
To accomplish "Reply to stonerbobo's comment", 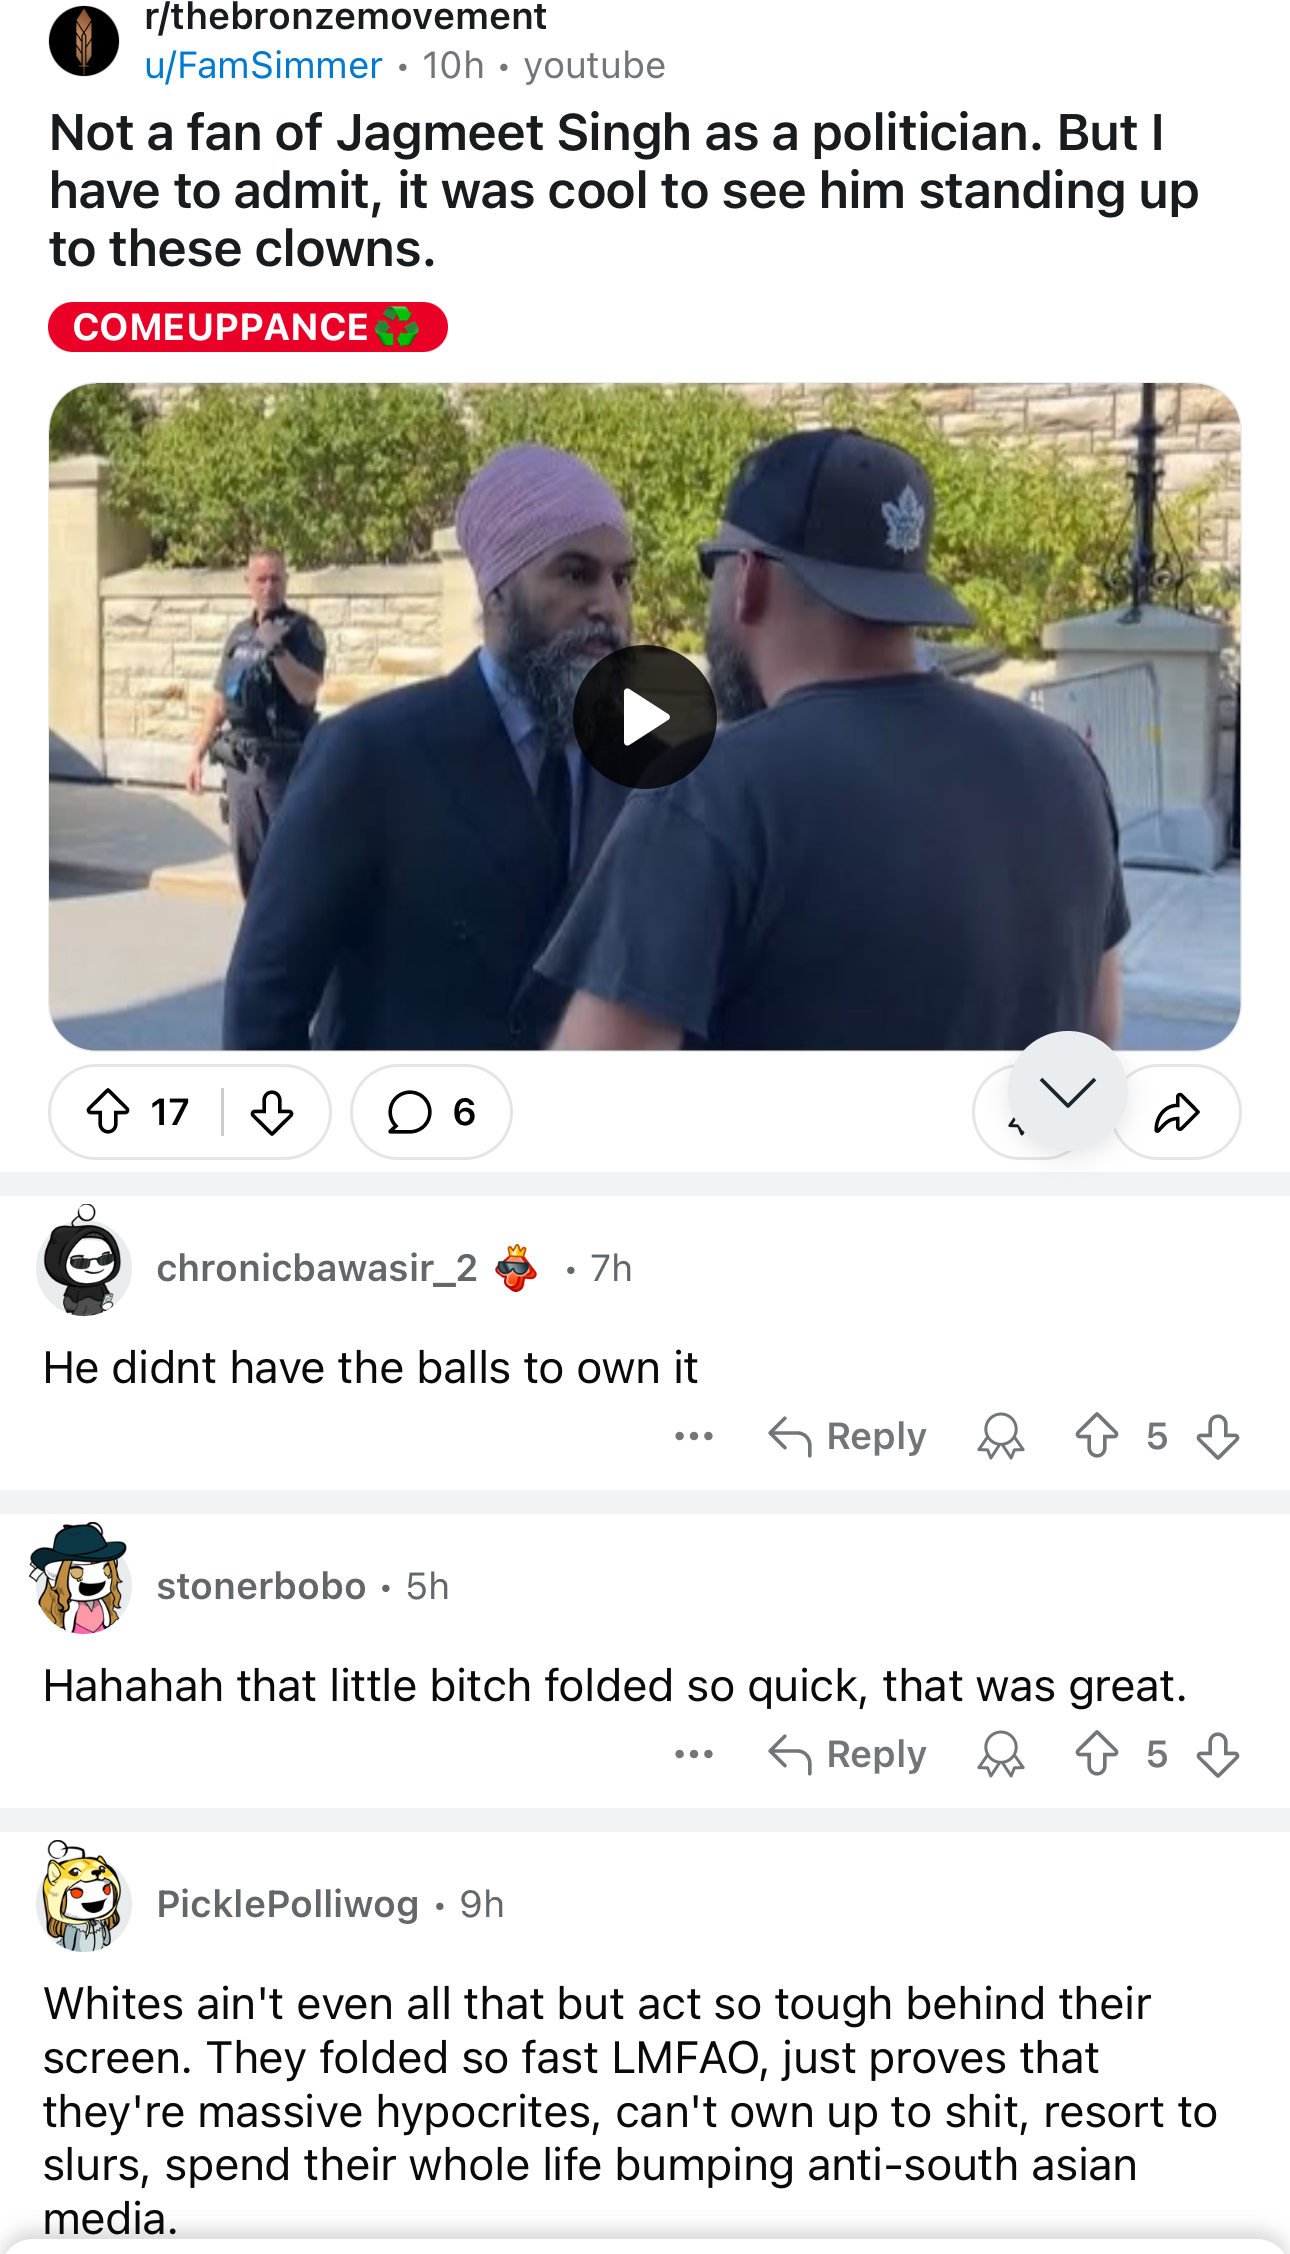I will [x=847, y=1755].
